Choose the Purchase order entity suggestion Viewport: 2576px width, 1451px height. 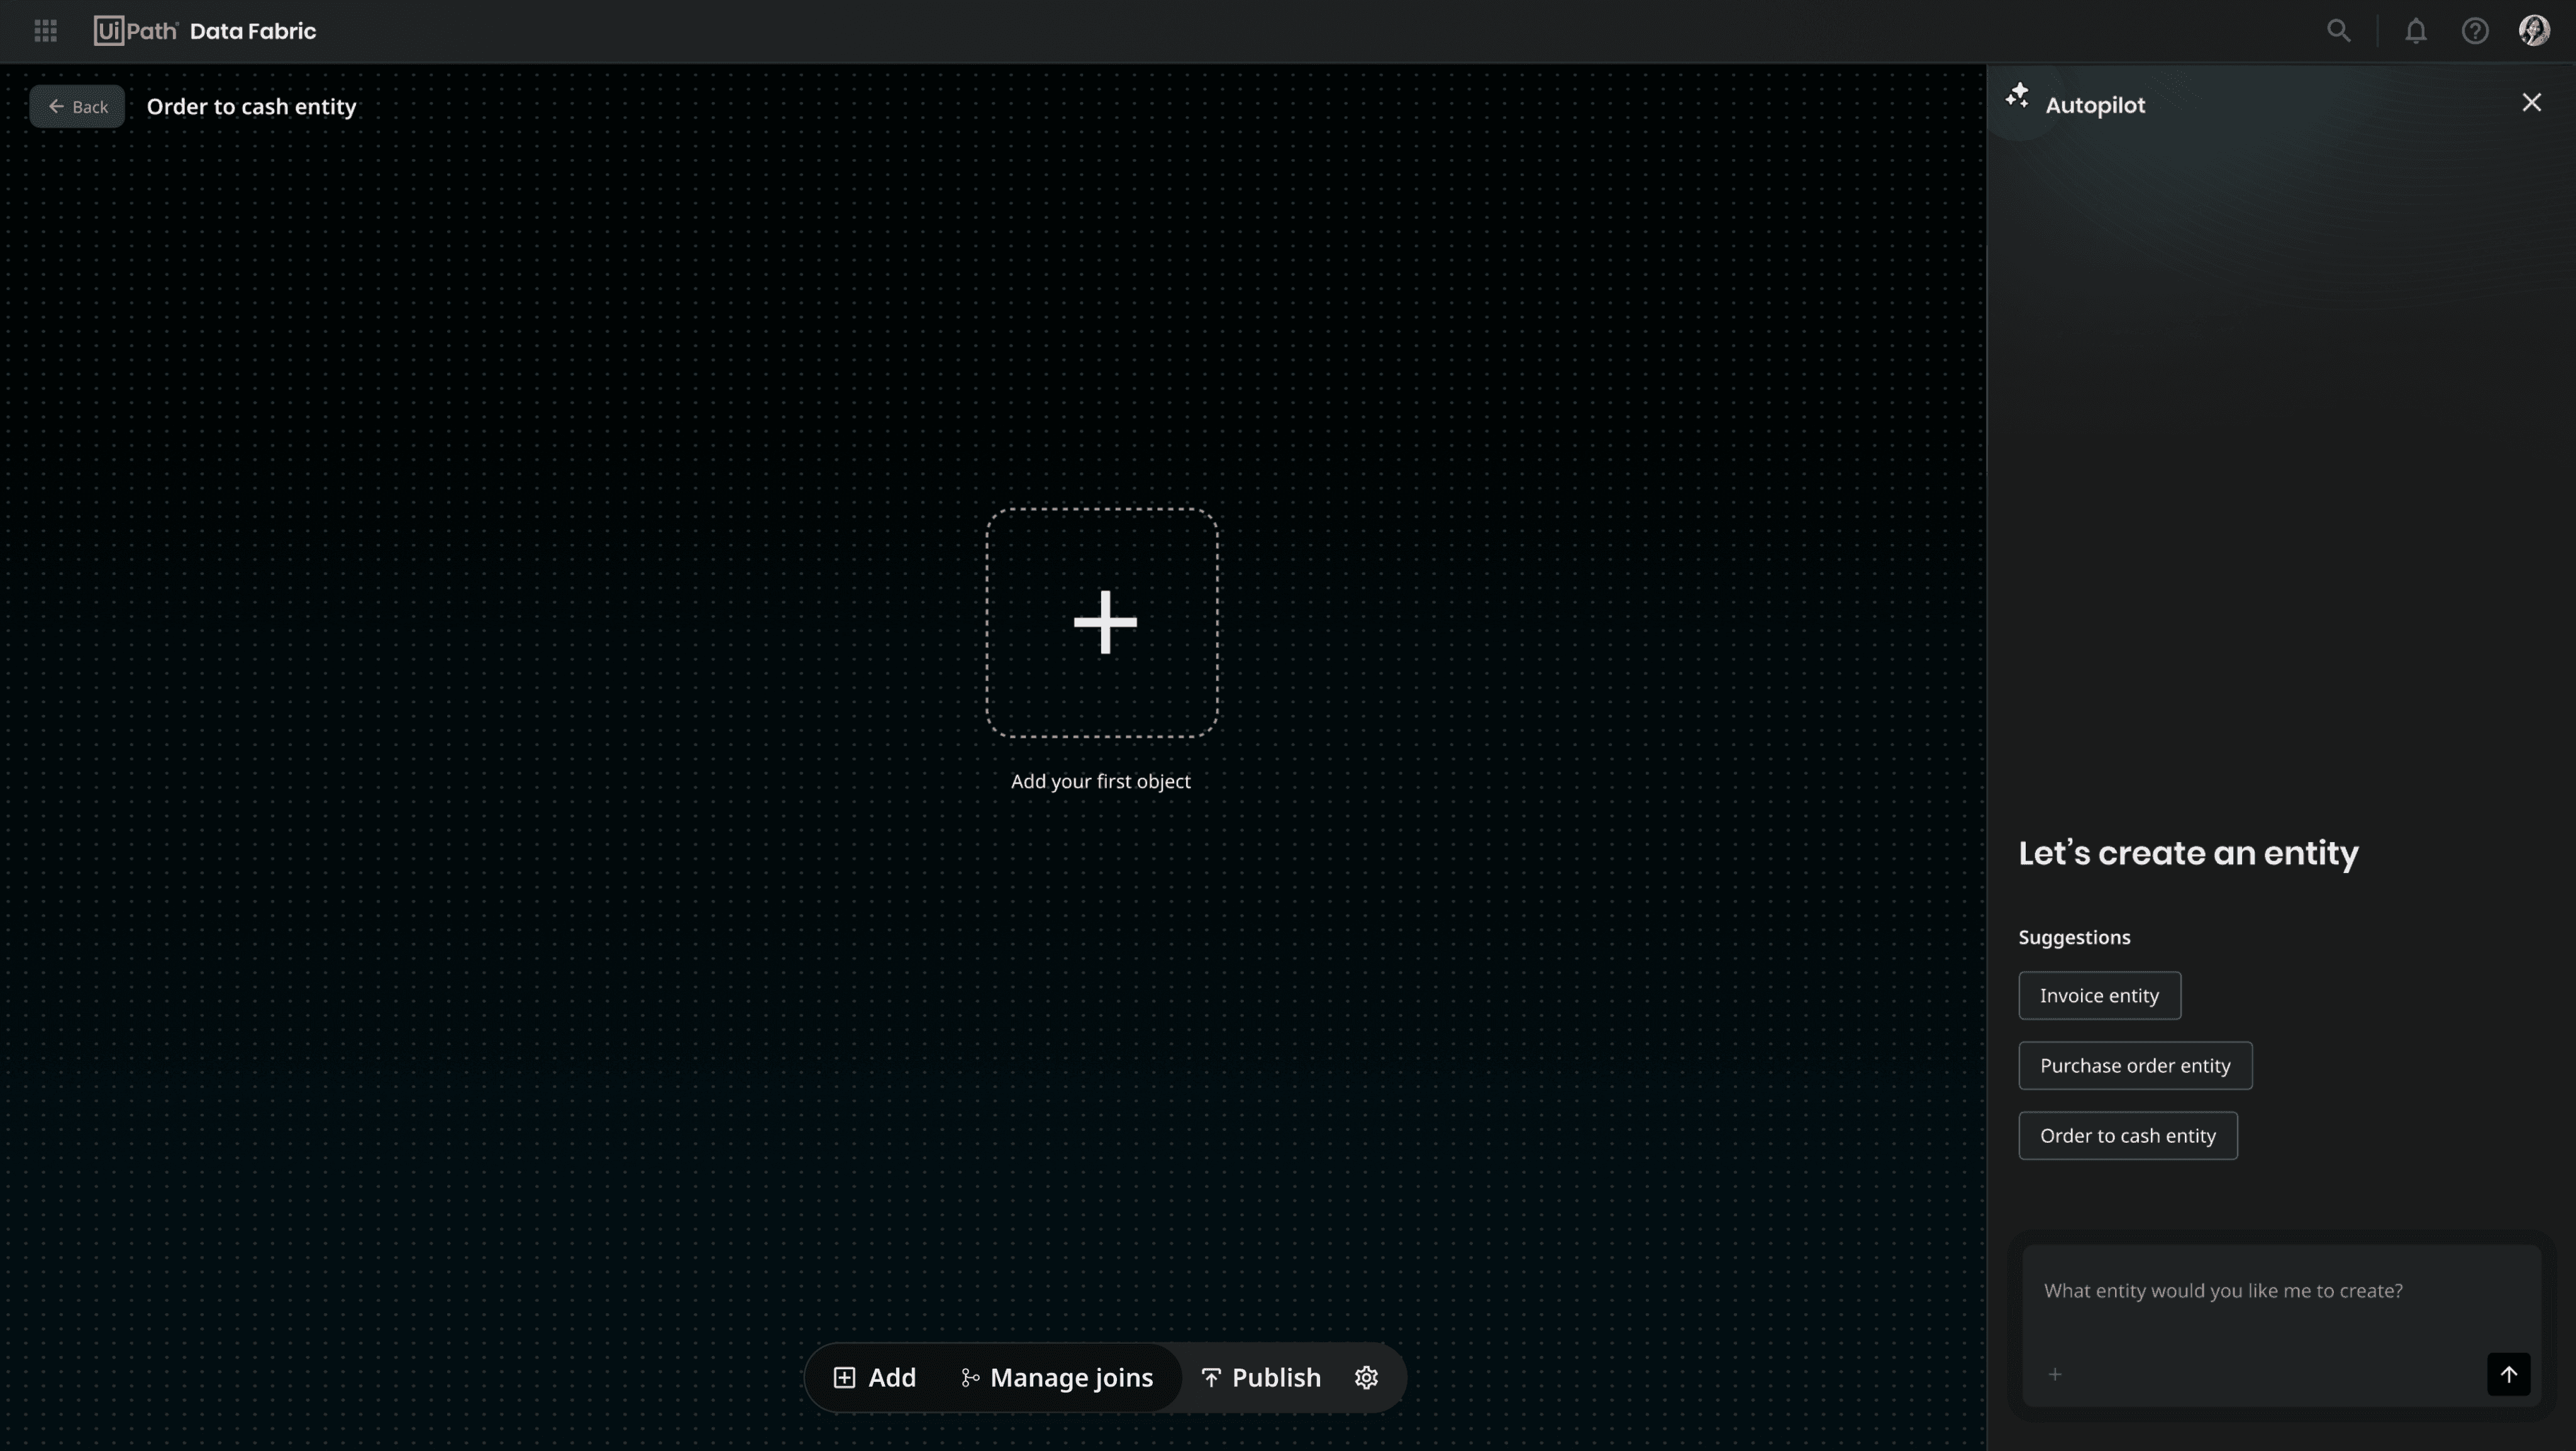click(2135, 1066)
